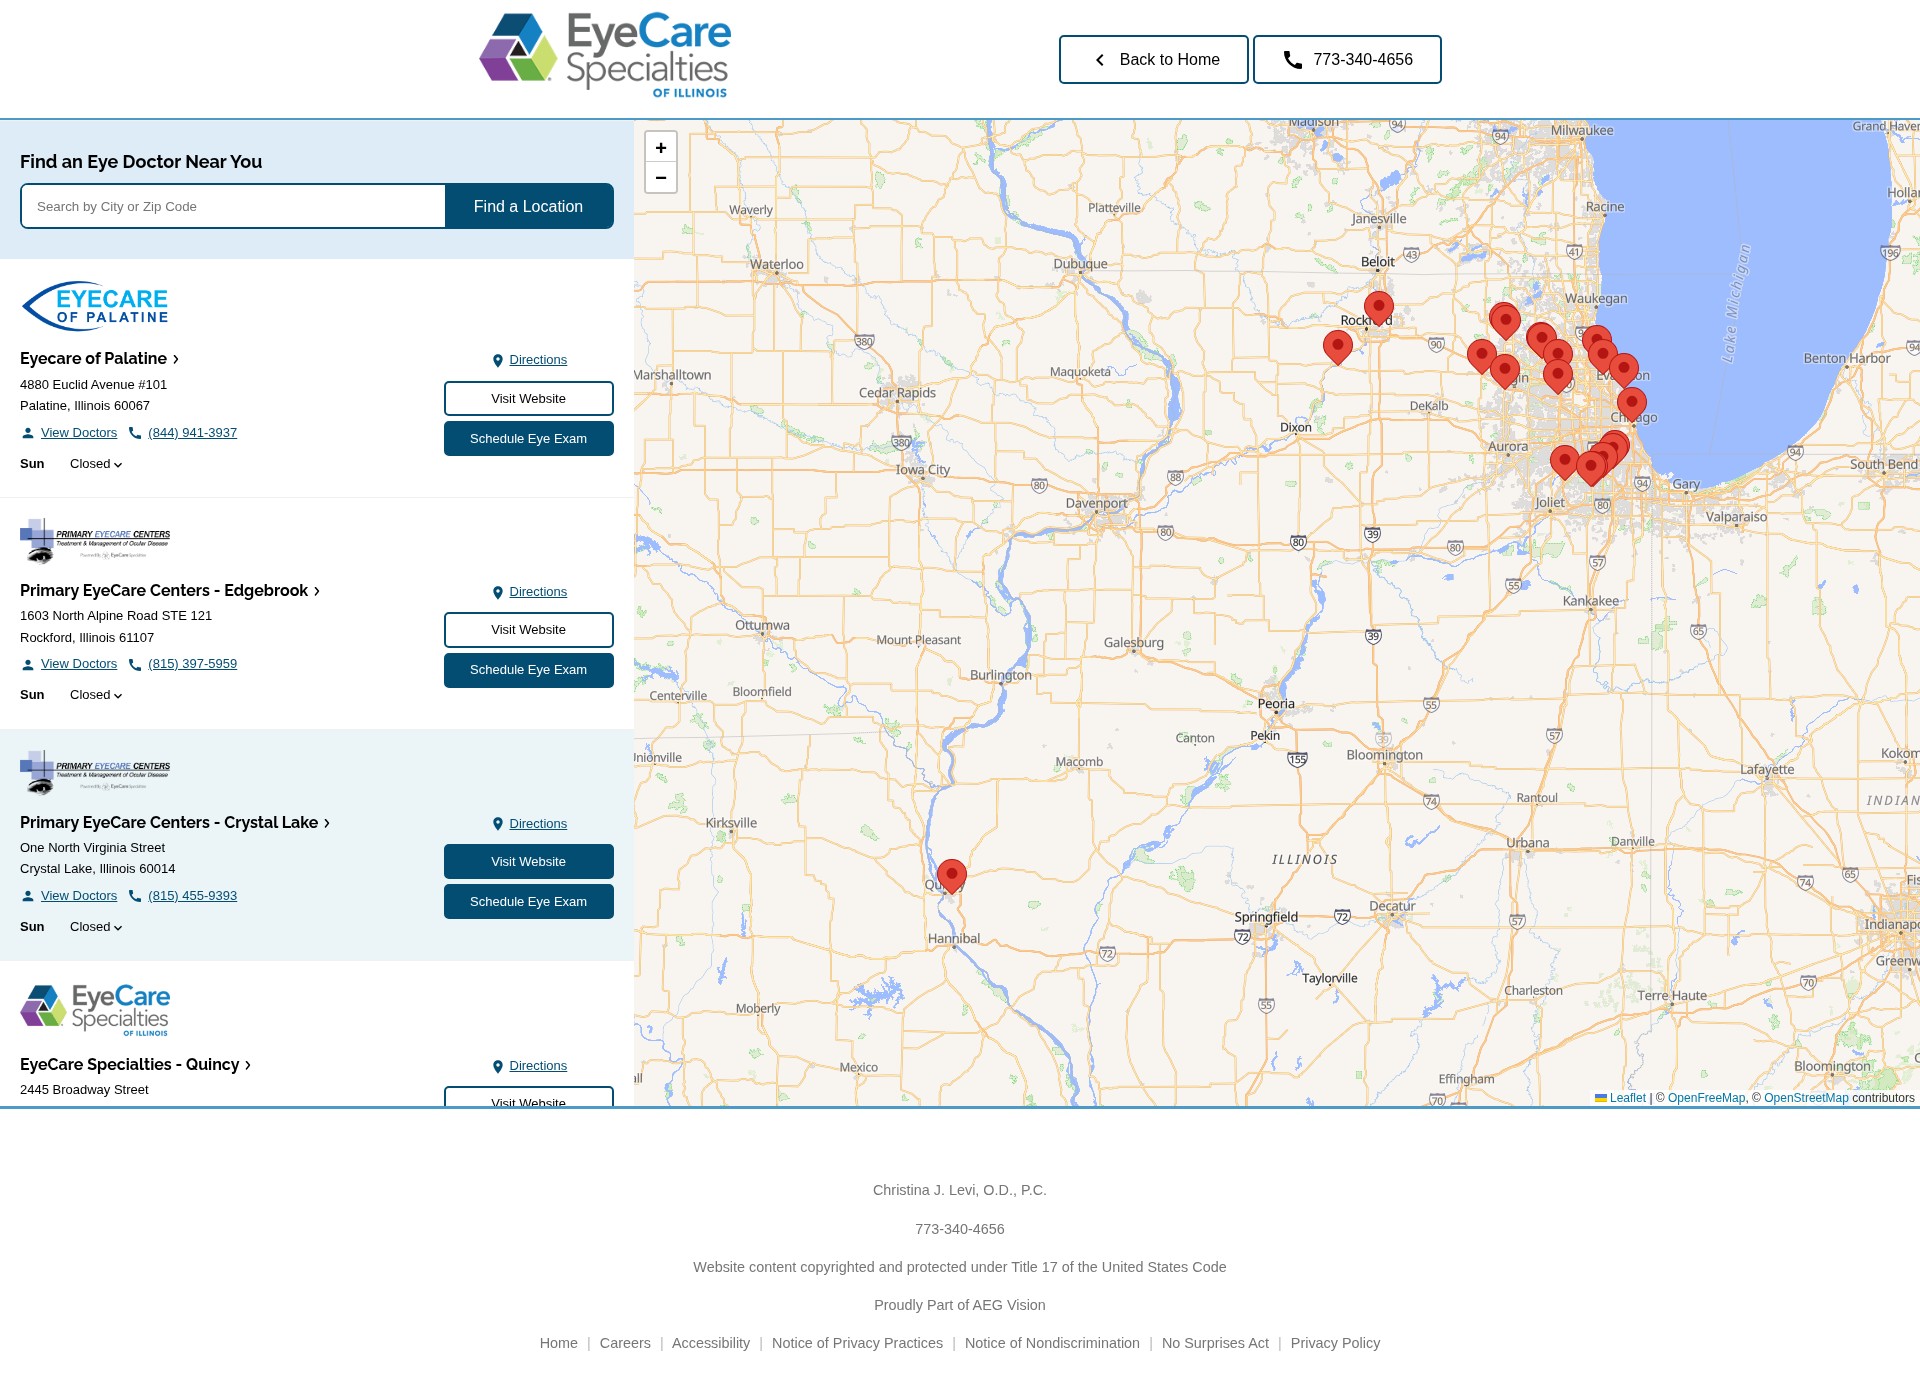The width and height of the screenshot is (1920, 1396).
Task: Click the Eyecare of Palatine logo
Action: [95, 306]
